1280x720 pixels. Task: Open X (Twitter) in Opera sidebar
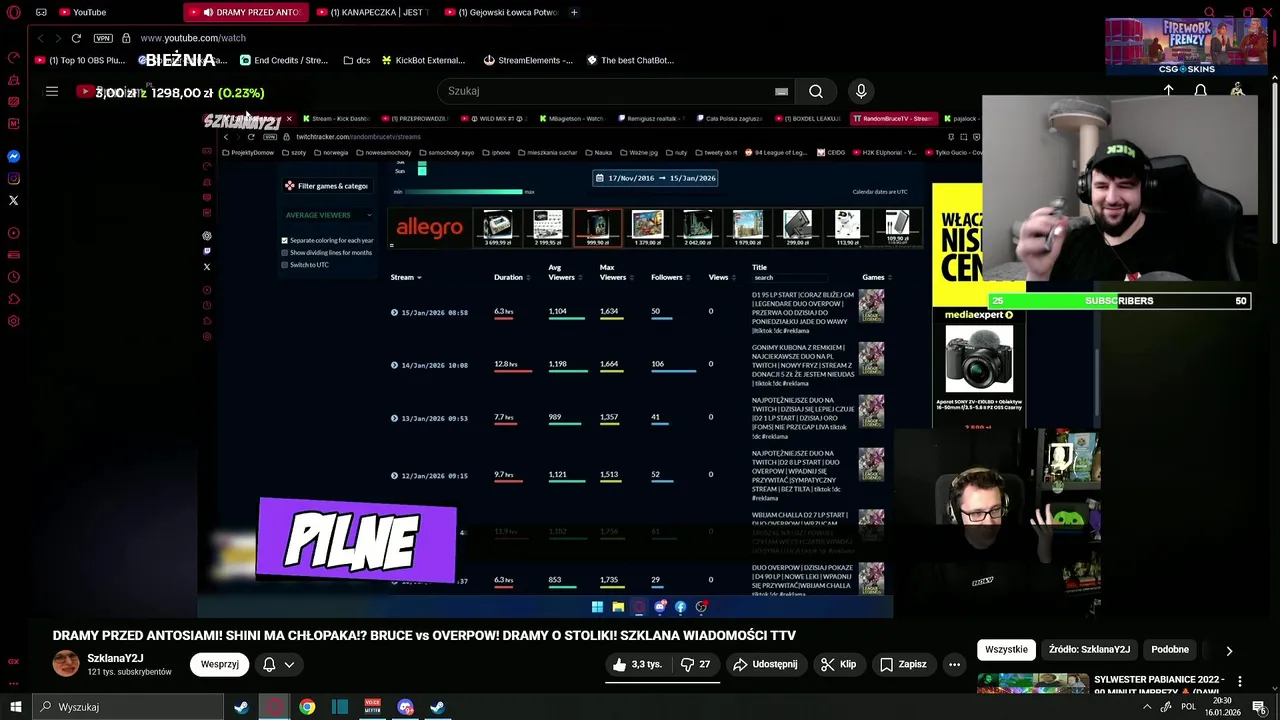click(13, 200)
